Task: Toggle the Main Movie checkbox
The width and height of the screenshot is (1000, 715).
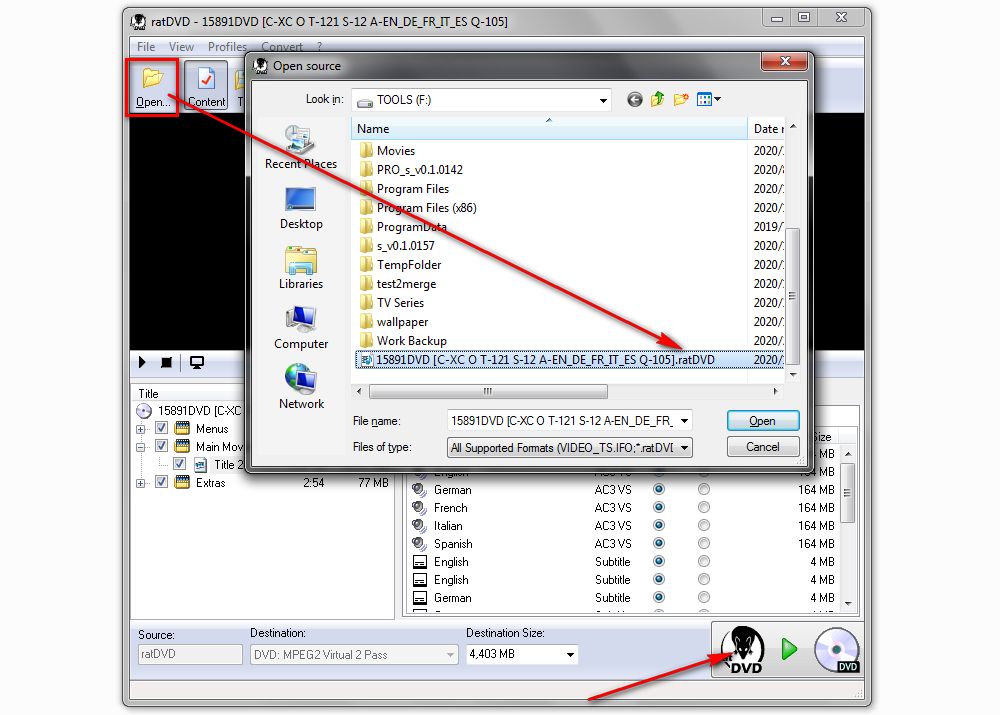Action: 161,446
